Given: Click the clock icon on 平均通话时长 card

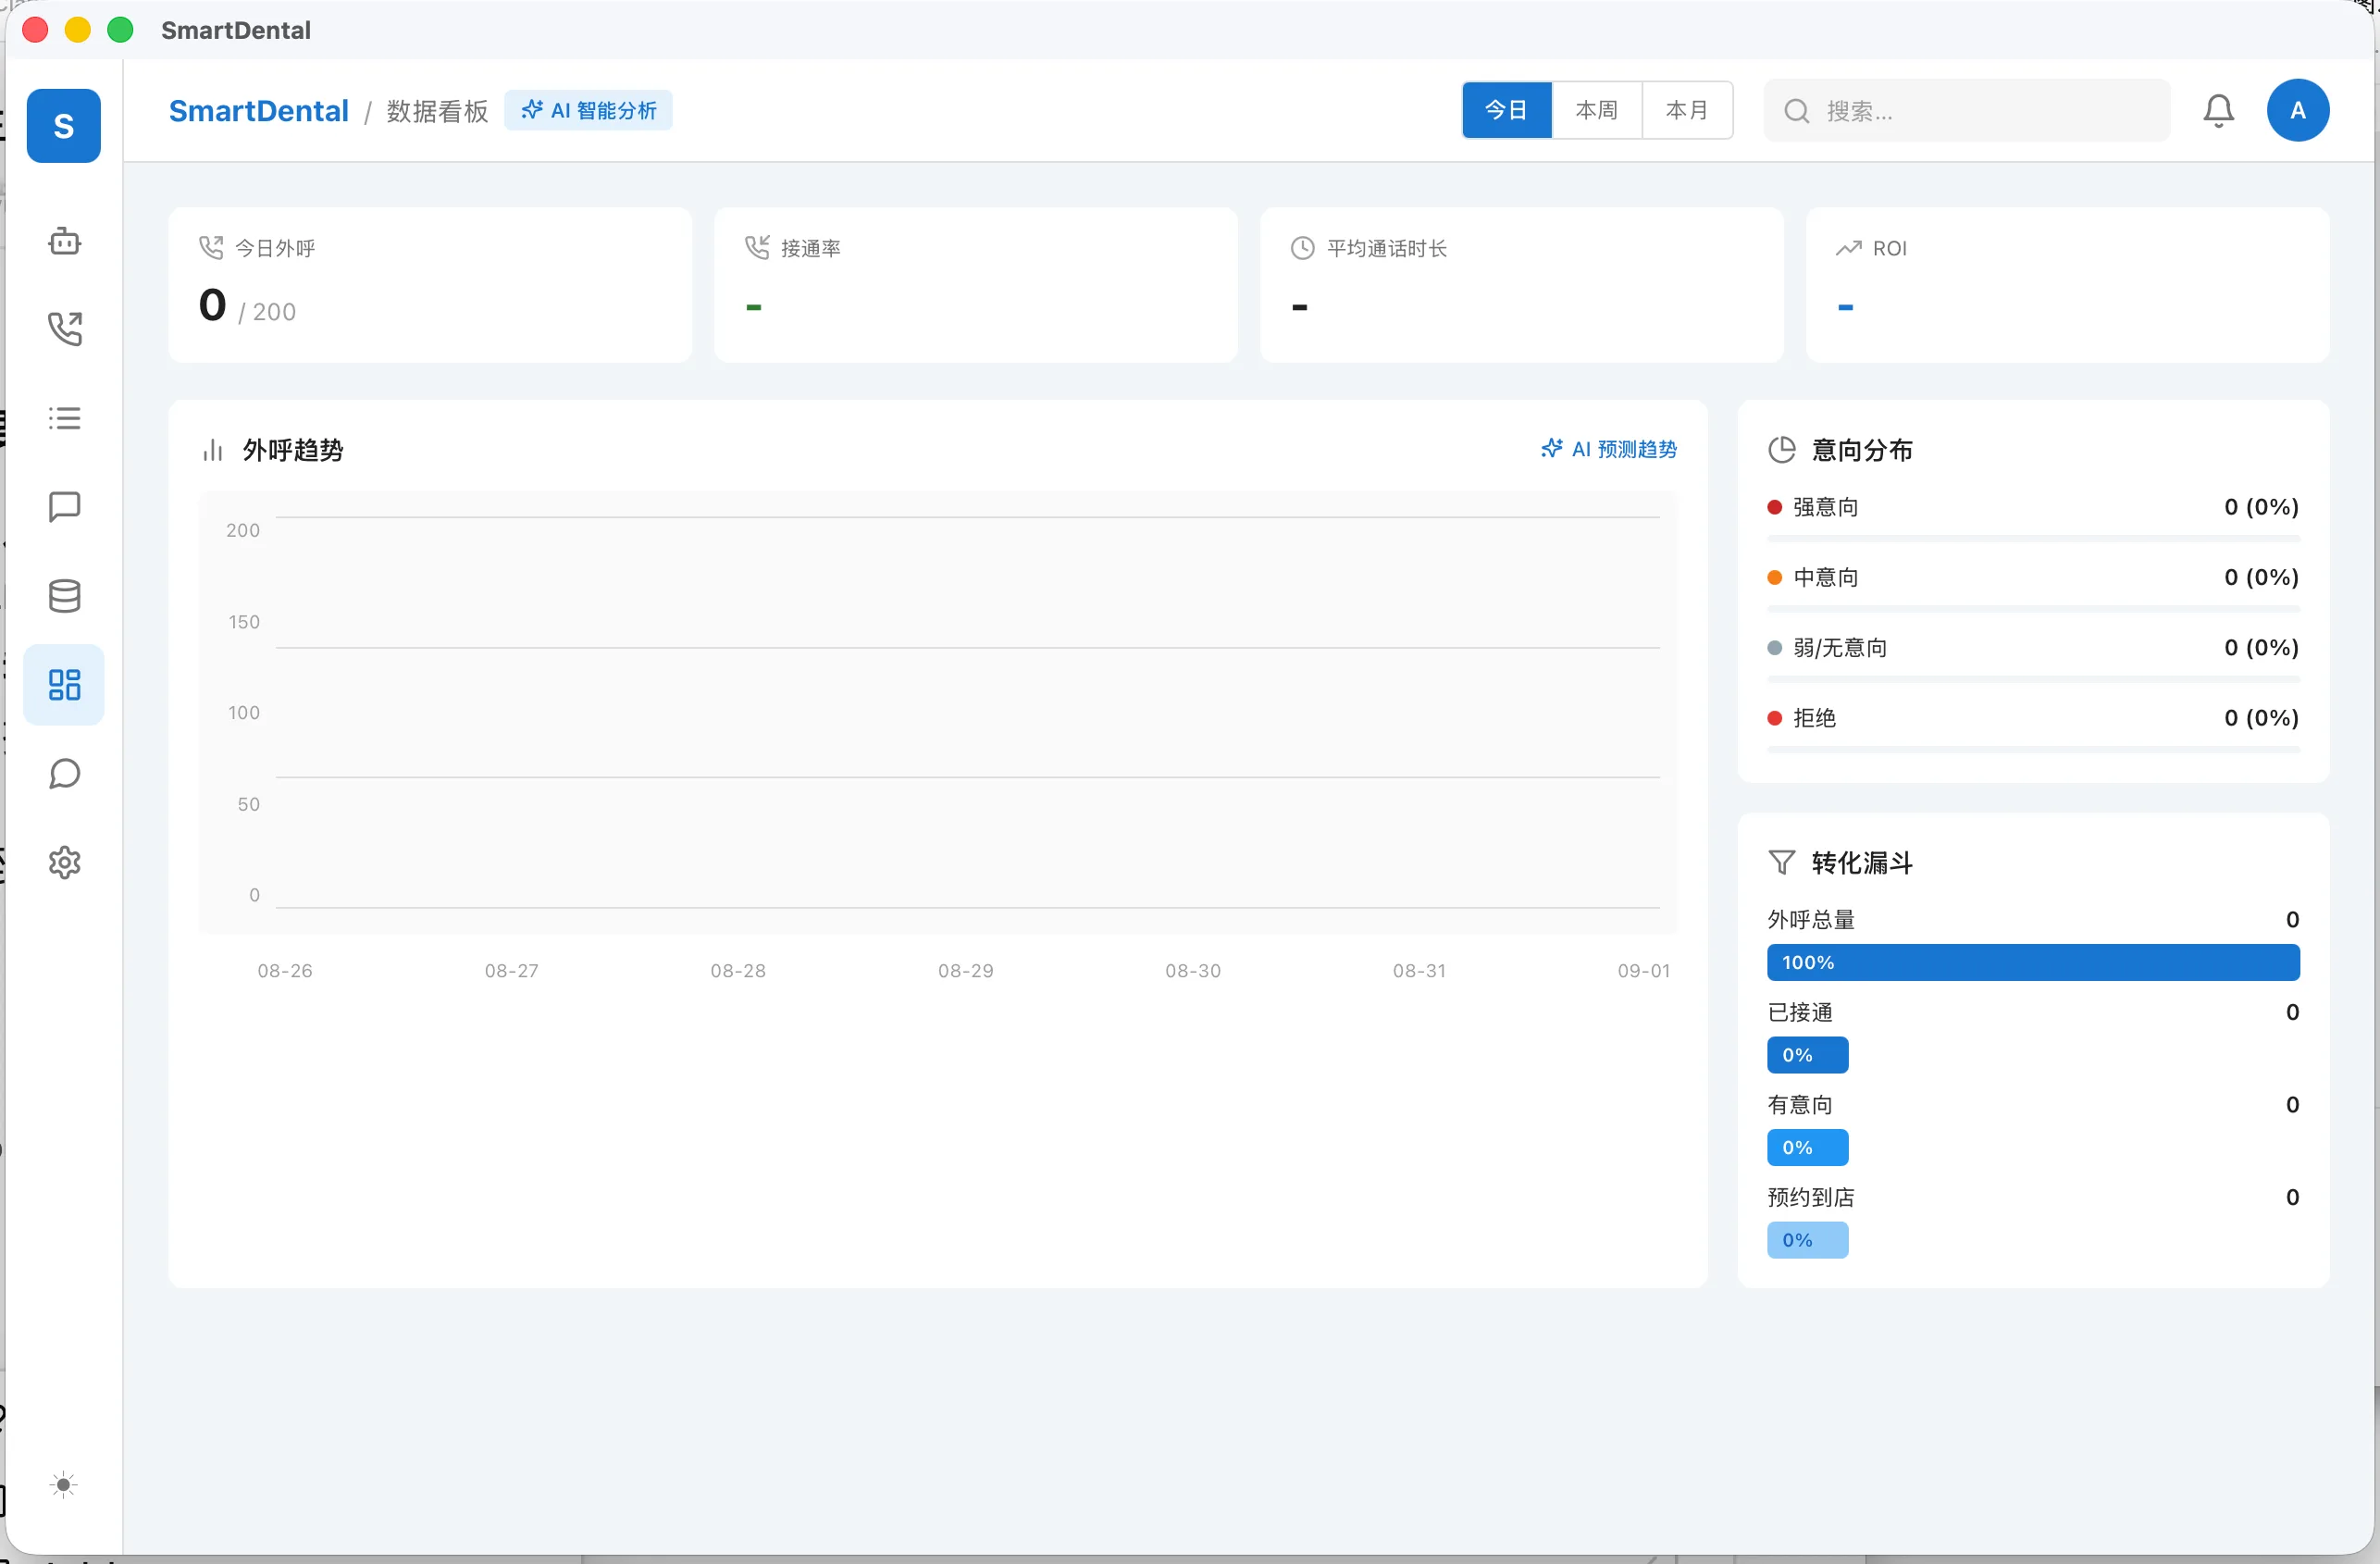Looking at the screenshot, I should (x=1302, y=248).
